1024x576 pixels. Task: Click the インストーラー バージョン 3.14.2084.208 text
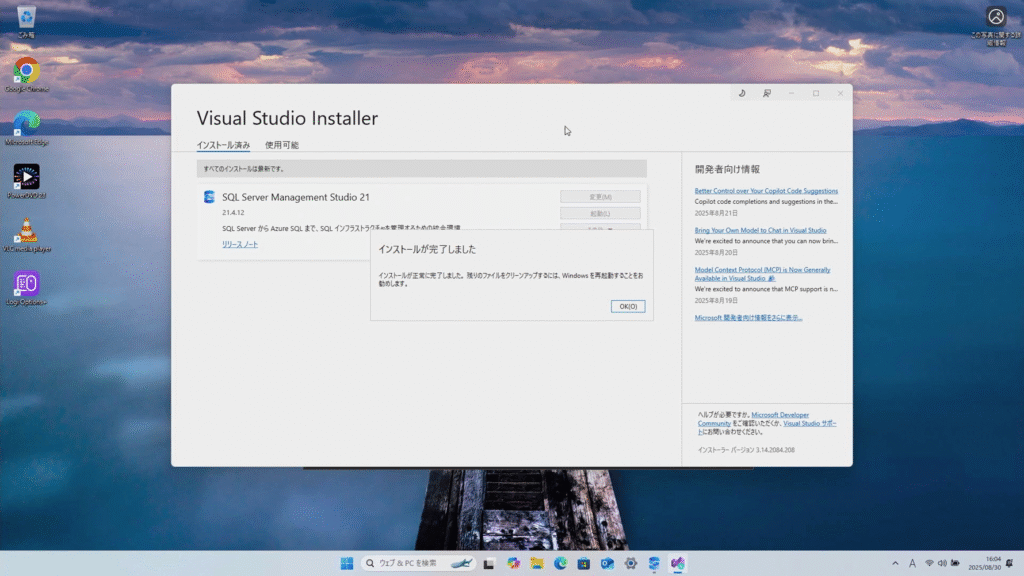tap(746, 450)
